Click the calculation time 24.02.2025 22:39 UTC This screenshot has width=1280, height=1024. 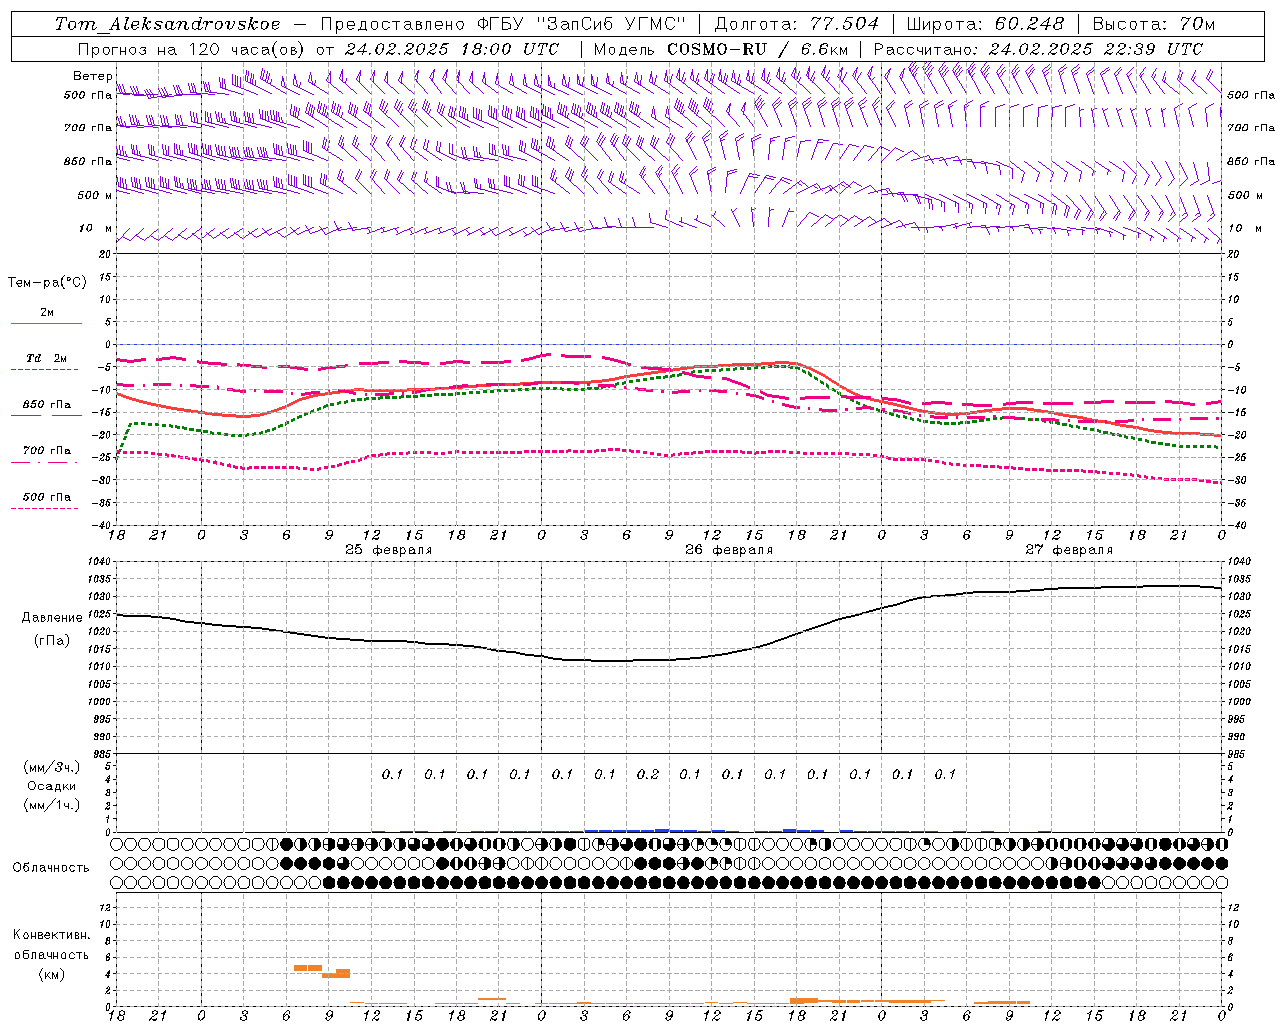pyautogui.click(x=1096, y=49)
